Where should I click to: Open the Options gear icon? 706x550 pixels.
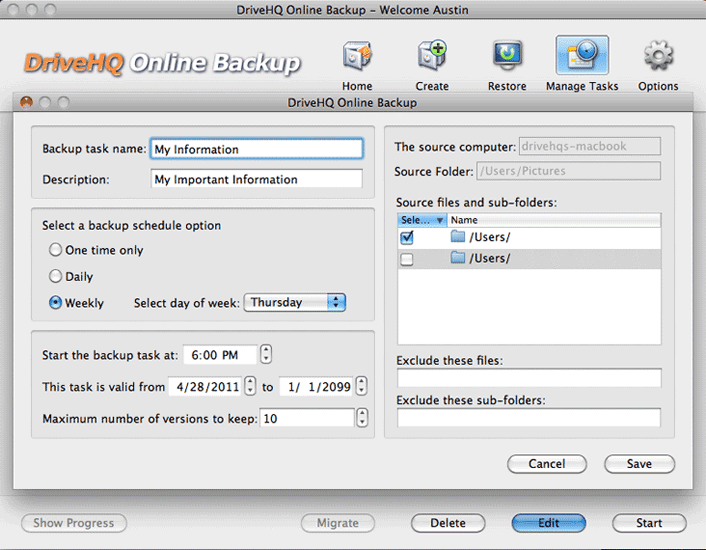pyautogui.click(x=658, y=56)
